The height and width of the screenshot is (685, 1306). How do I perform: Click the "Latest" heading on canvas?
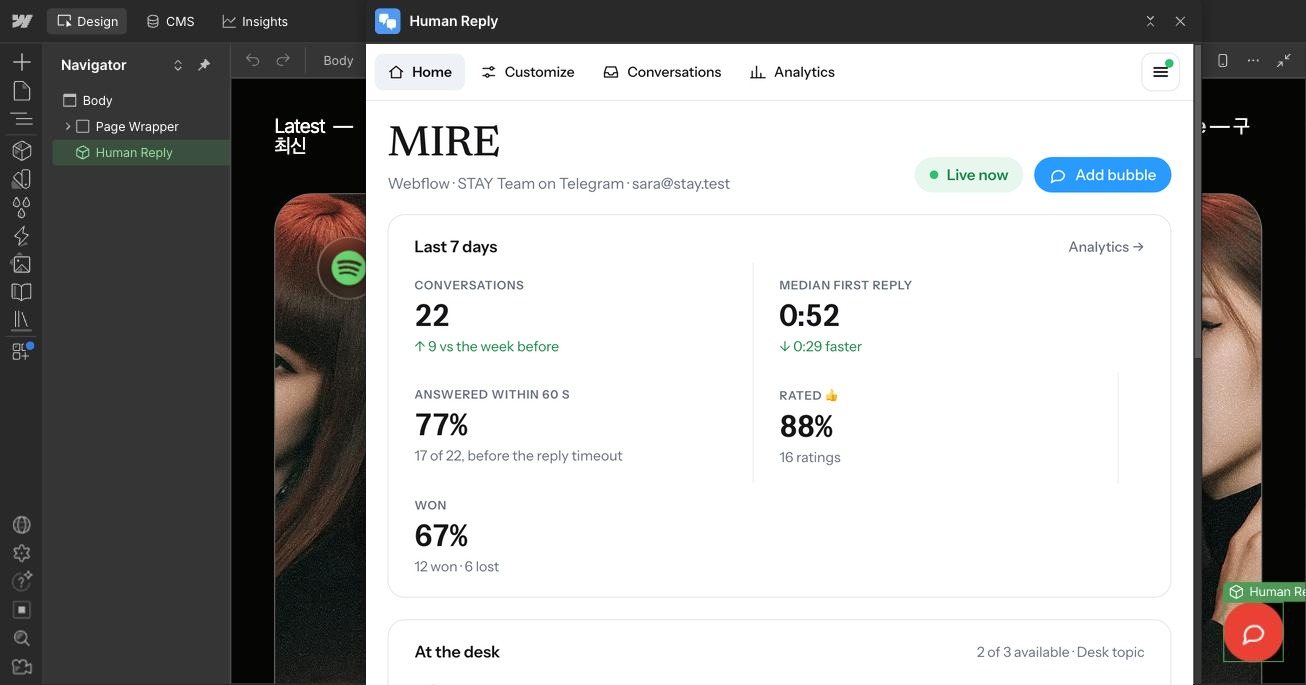coord(300,126)
